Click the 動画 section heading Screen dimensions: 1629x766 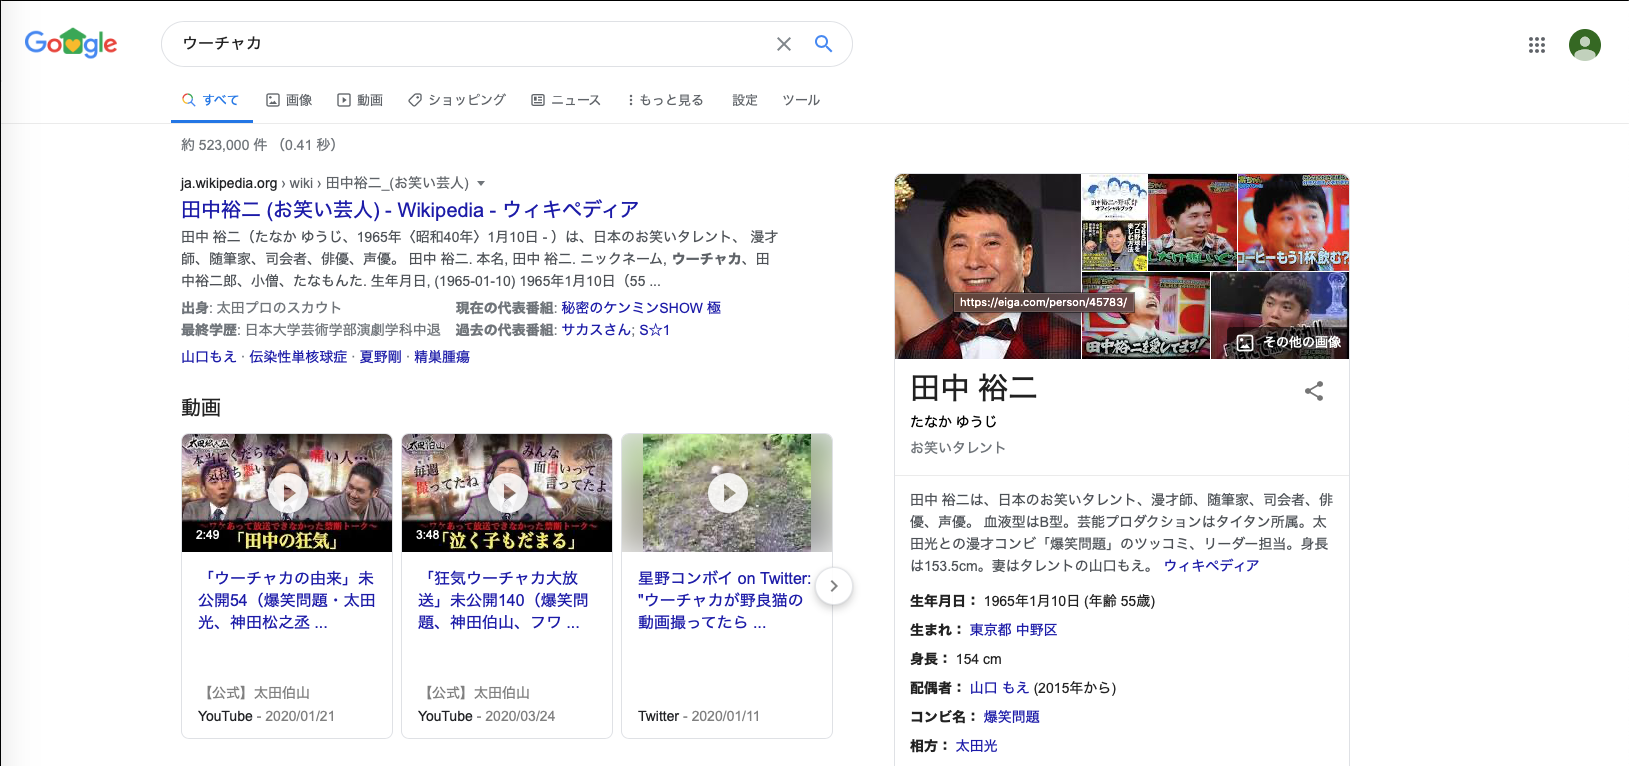coord(201,407)
